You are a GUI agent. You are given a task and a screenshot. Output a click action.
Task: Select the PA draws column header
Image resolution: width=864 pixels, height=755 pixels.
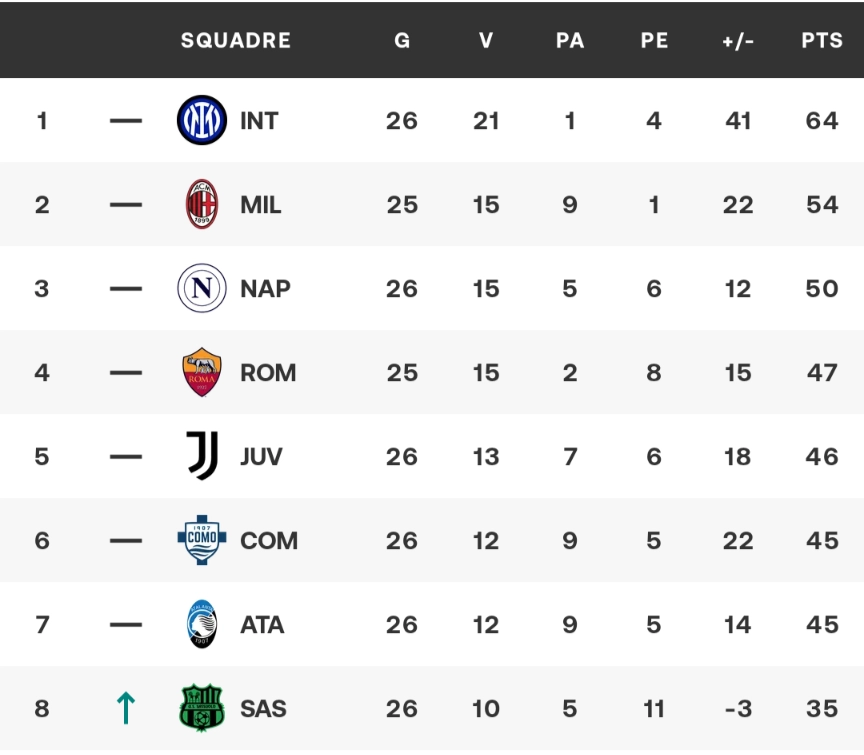pos(570,41)
